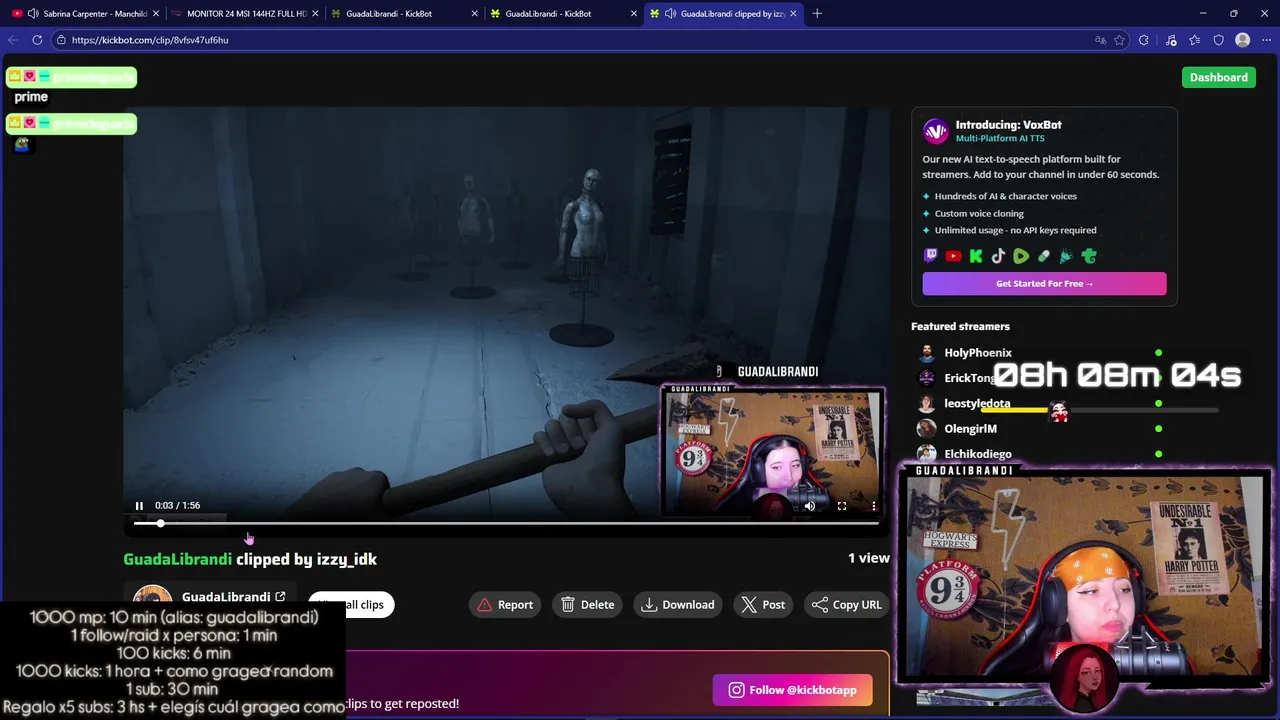Viewport: 1280px width, 720px height.
Task: Open the video player's three-dot options
Action: click(x=874, y=506)
